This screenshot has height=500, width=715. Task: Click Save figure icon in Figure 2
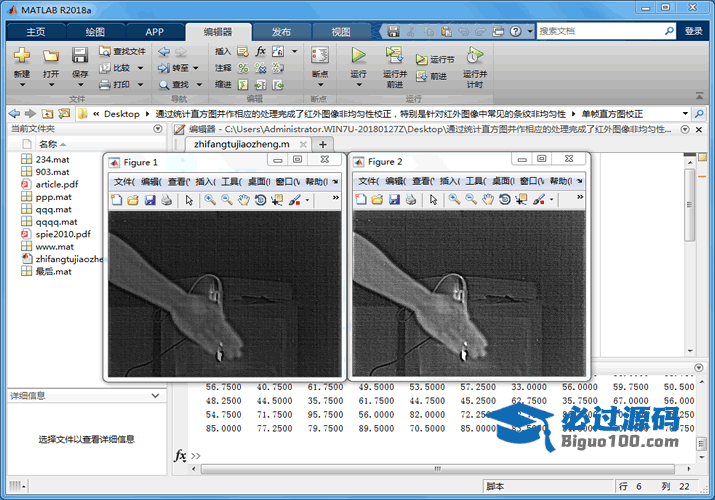[394, 199]
